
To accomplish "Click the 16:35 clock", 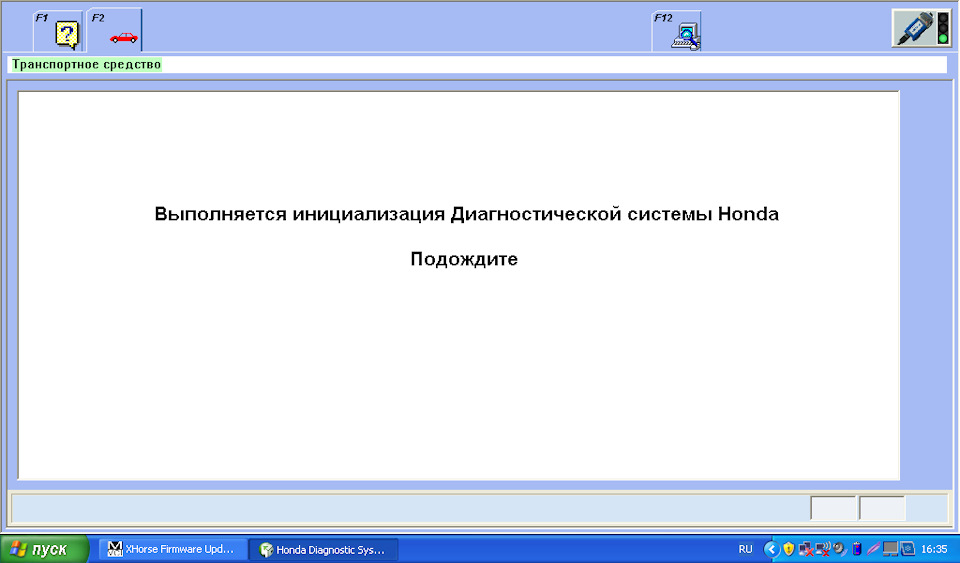I will (x=934, y=549).
